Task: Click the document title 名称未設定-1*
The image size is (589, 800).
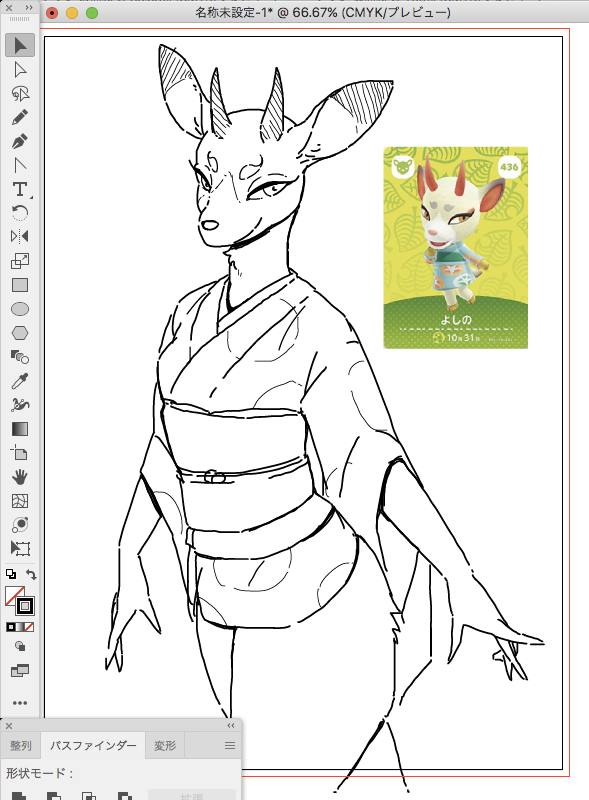Action: [x=232, y=12]
